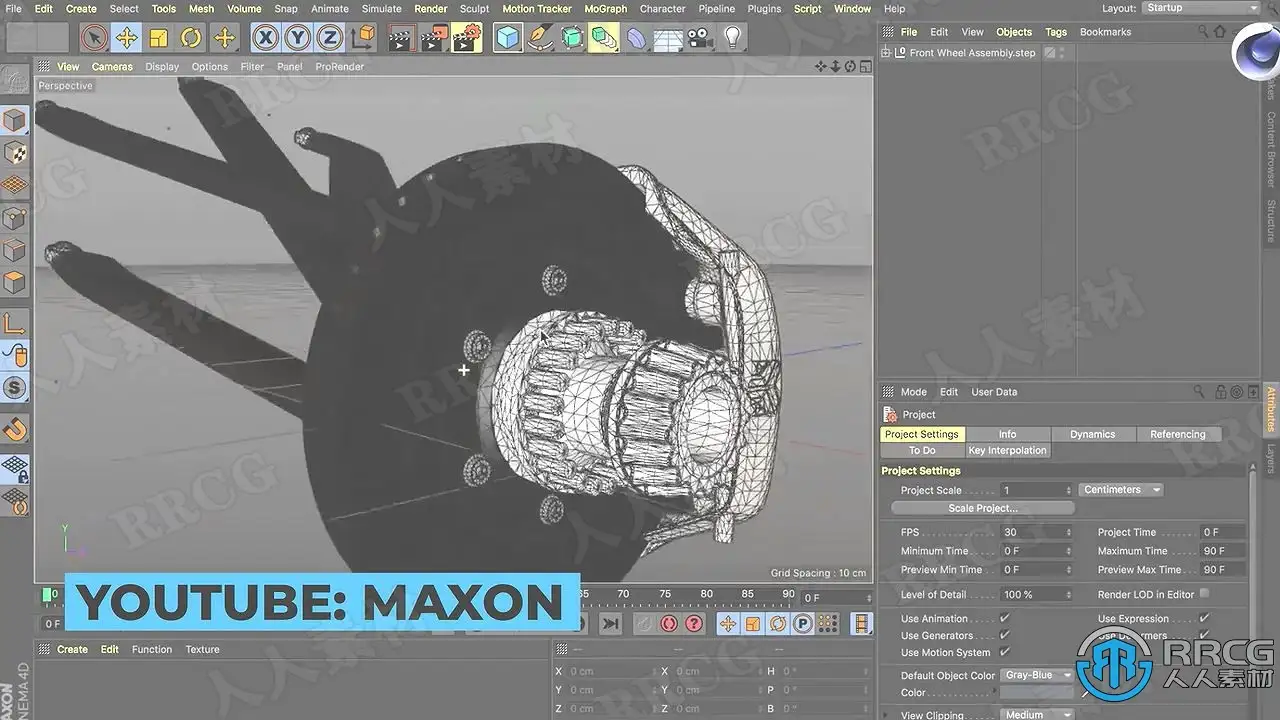Screen dimensions: 1280x720
Task: Open the Info tab
Action: click(1007, 434)
